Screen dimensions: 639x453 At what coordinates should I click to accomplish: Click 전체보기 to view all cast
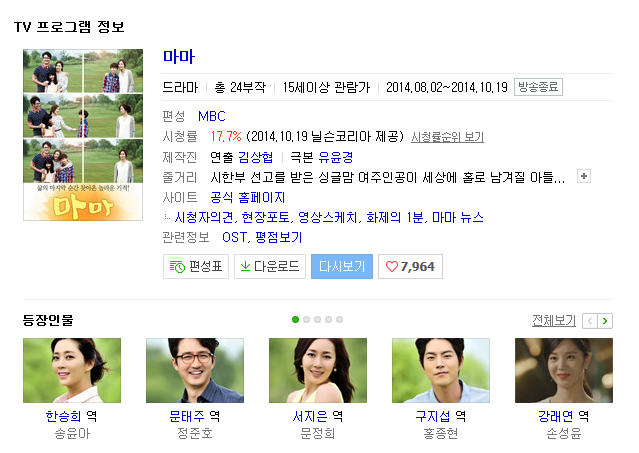pos(554,321)
